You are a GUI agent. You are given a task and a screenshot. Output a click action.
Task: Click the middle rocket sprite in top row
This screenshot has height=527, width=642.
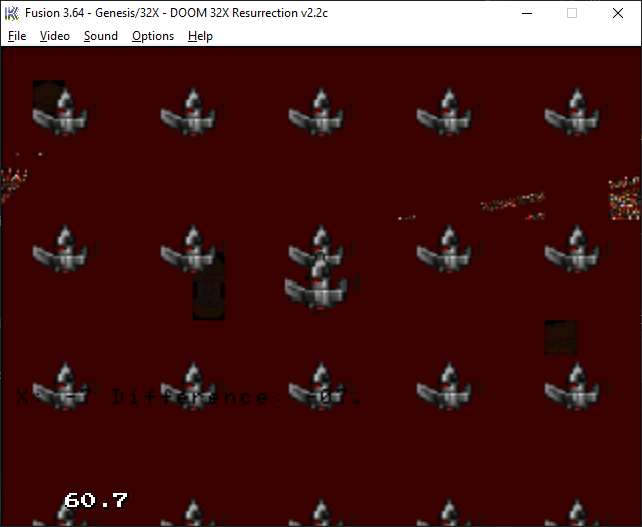pos(318,112)
